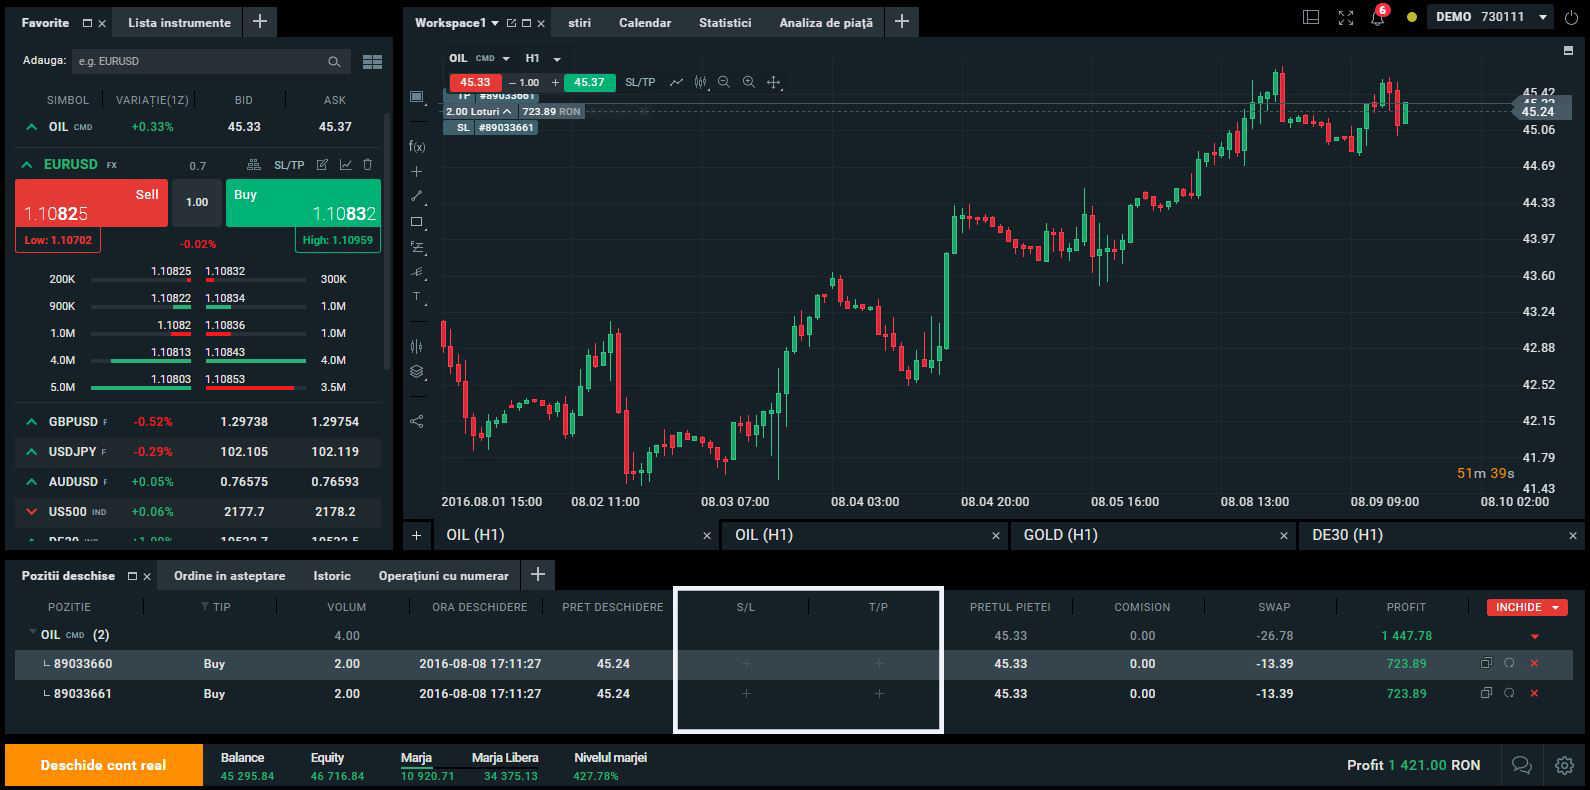1590x790 pixels.
Task: Activate the chart pan/move tool
Action: (x=773, y=82)
